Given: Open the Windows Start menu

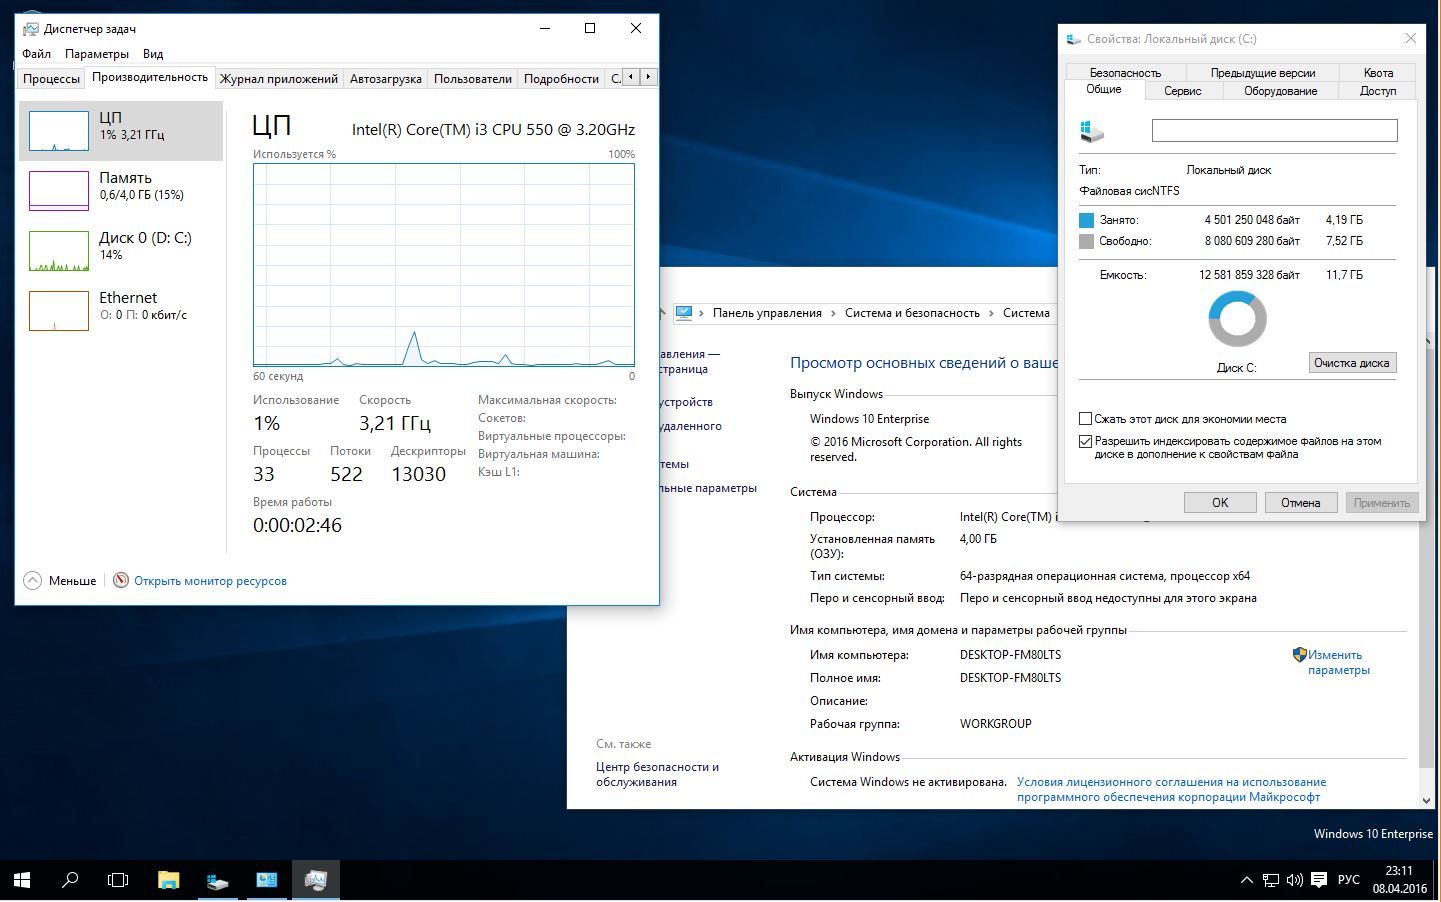Looking at the screenshot, I should click(22, 880).
